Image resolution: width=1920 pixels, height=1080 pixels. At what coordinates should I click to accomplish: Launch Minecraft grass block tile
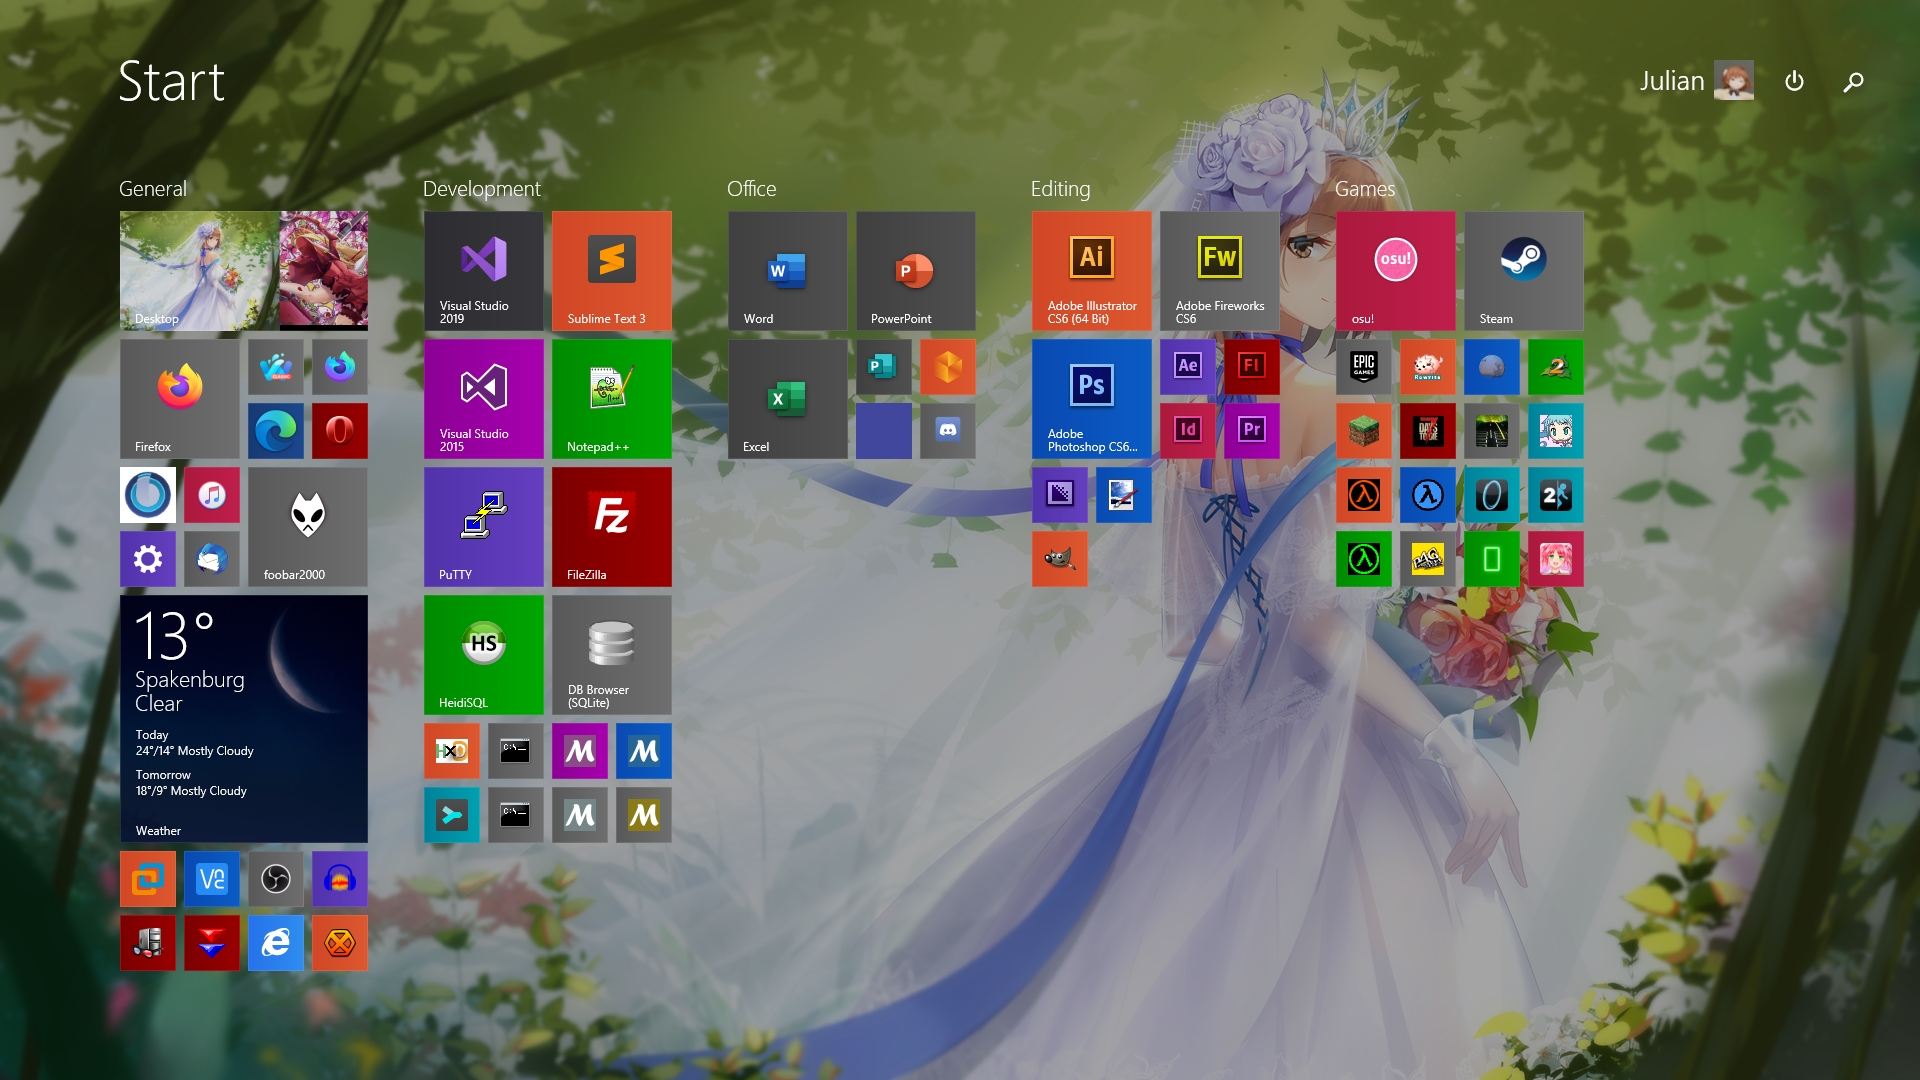click(1364, 431)
